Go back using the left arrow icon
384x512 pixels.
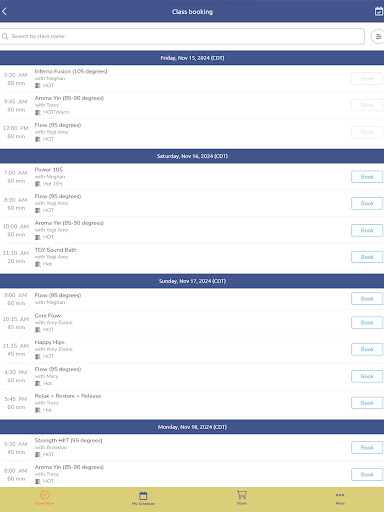[4, 11]
